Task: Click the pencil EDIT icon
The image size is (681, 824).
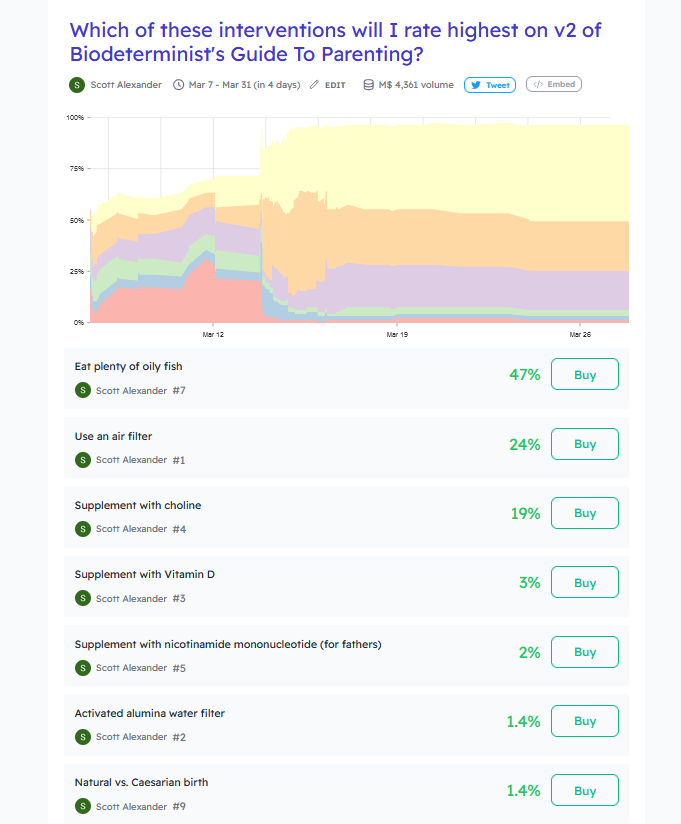Action: (314, 85)
